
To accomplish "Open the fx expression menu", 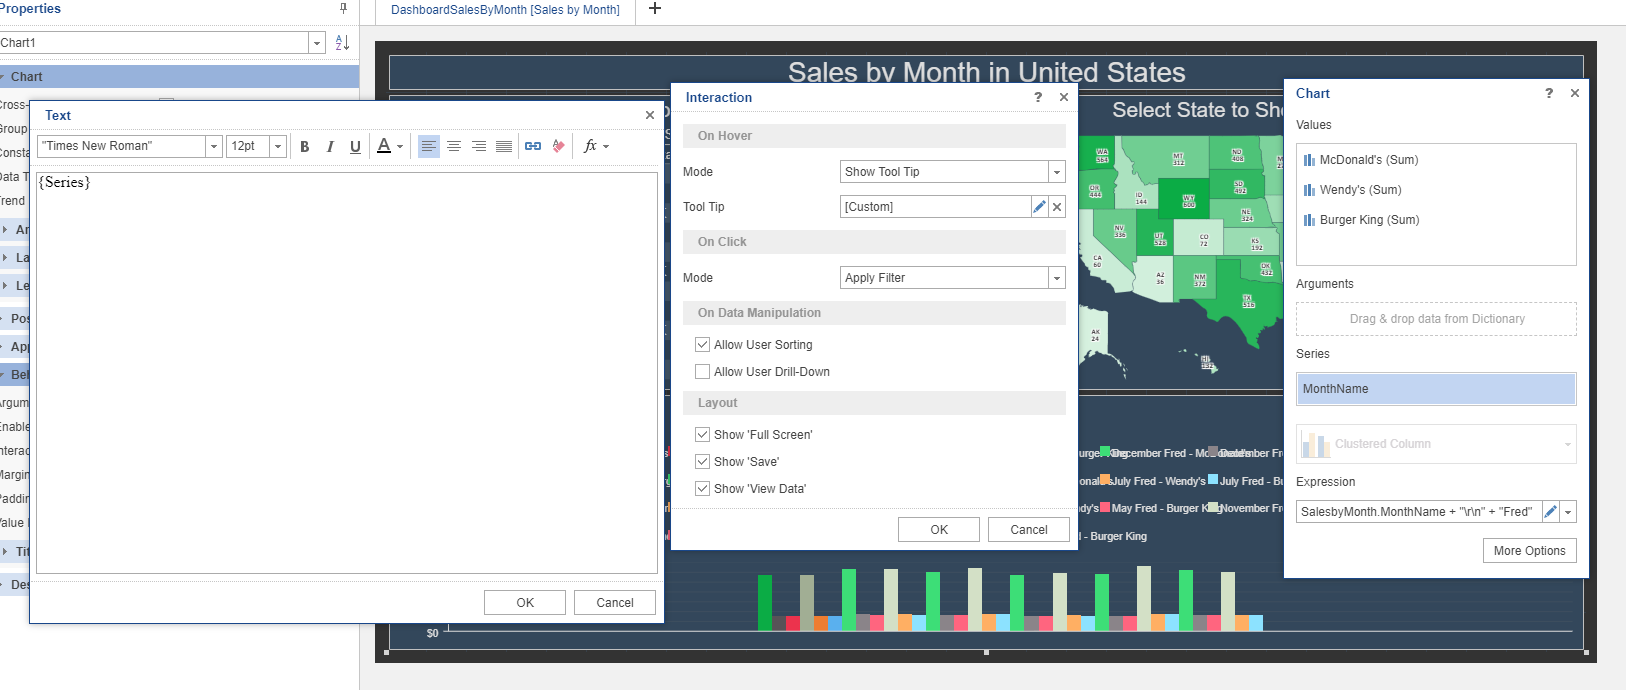I will 596,146.
